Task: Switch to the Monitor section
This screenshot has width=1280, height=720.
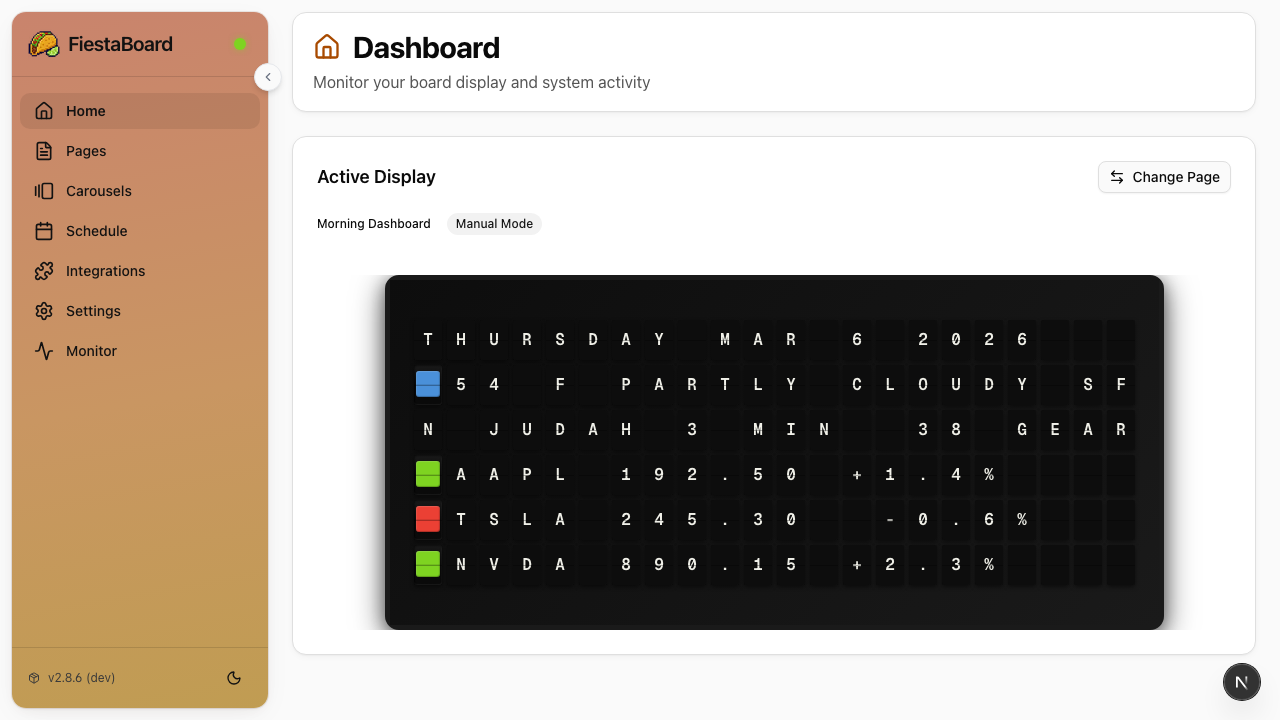Action: click(91, 351)
